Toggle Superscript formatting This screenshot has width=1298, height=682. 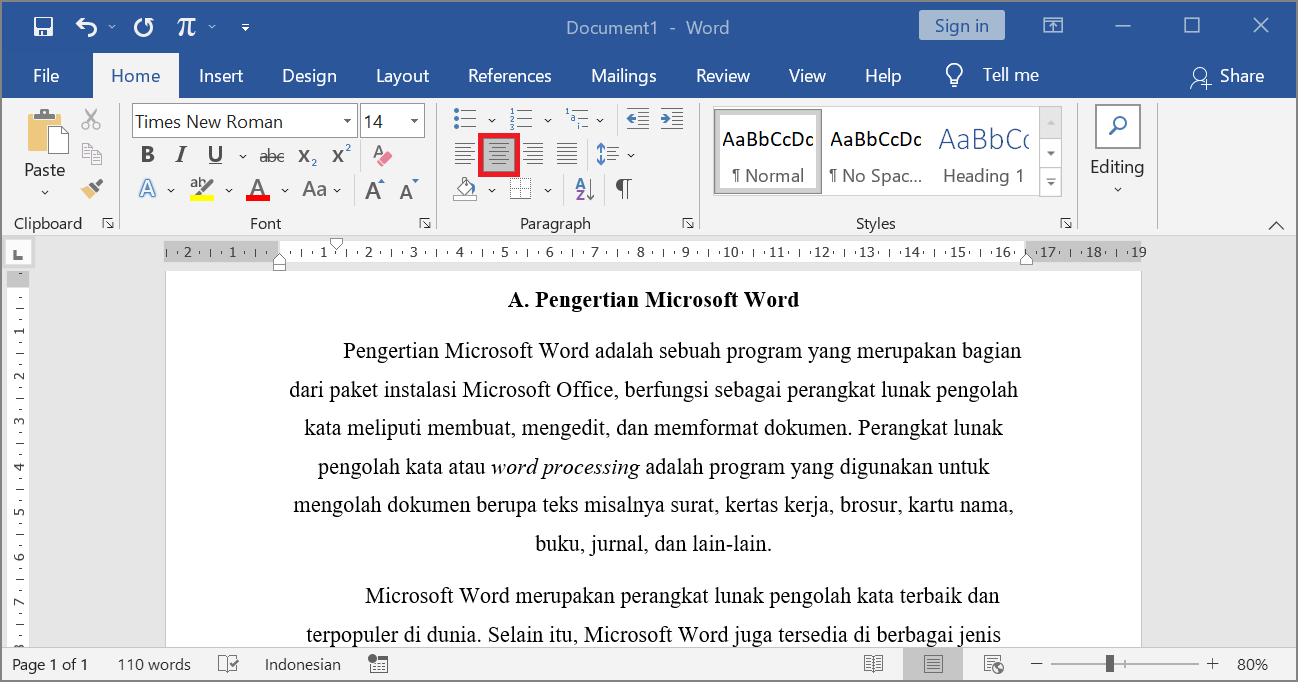point(341,155)
